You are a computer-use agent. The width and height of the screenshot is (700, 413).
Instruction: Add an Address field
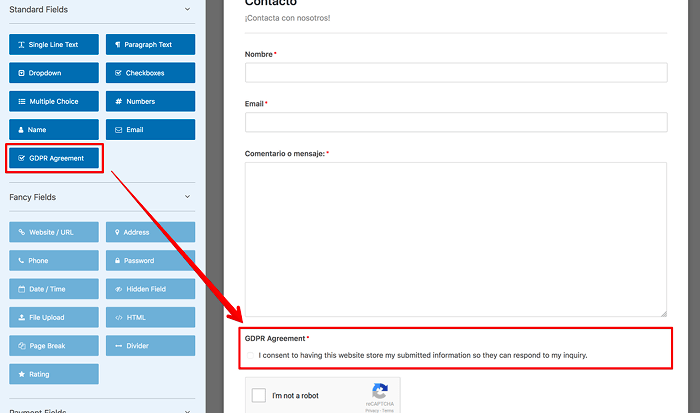click(150, 232)
